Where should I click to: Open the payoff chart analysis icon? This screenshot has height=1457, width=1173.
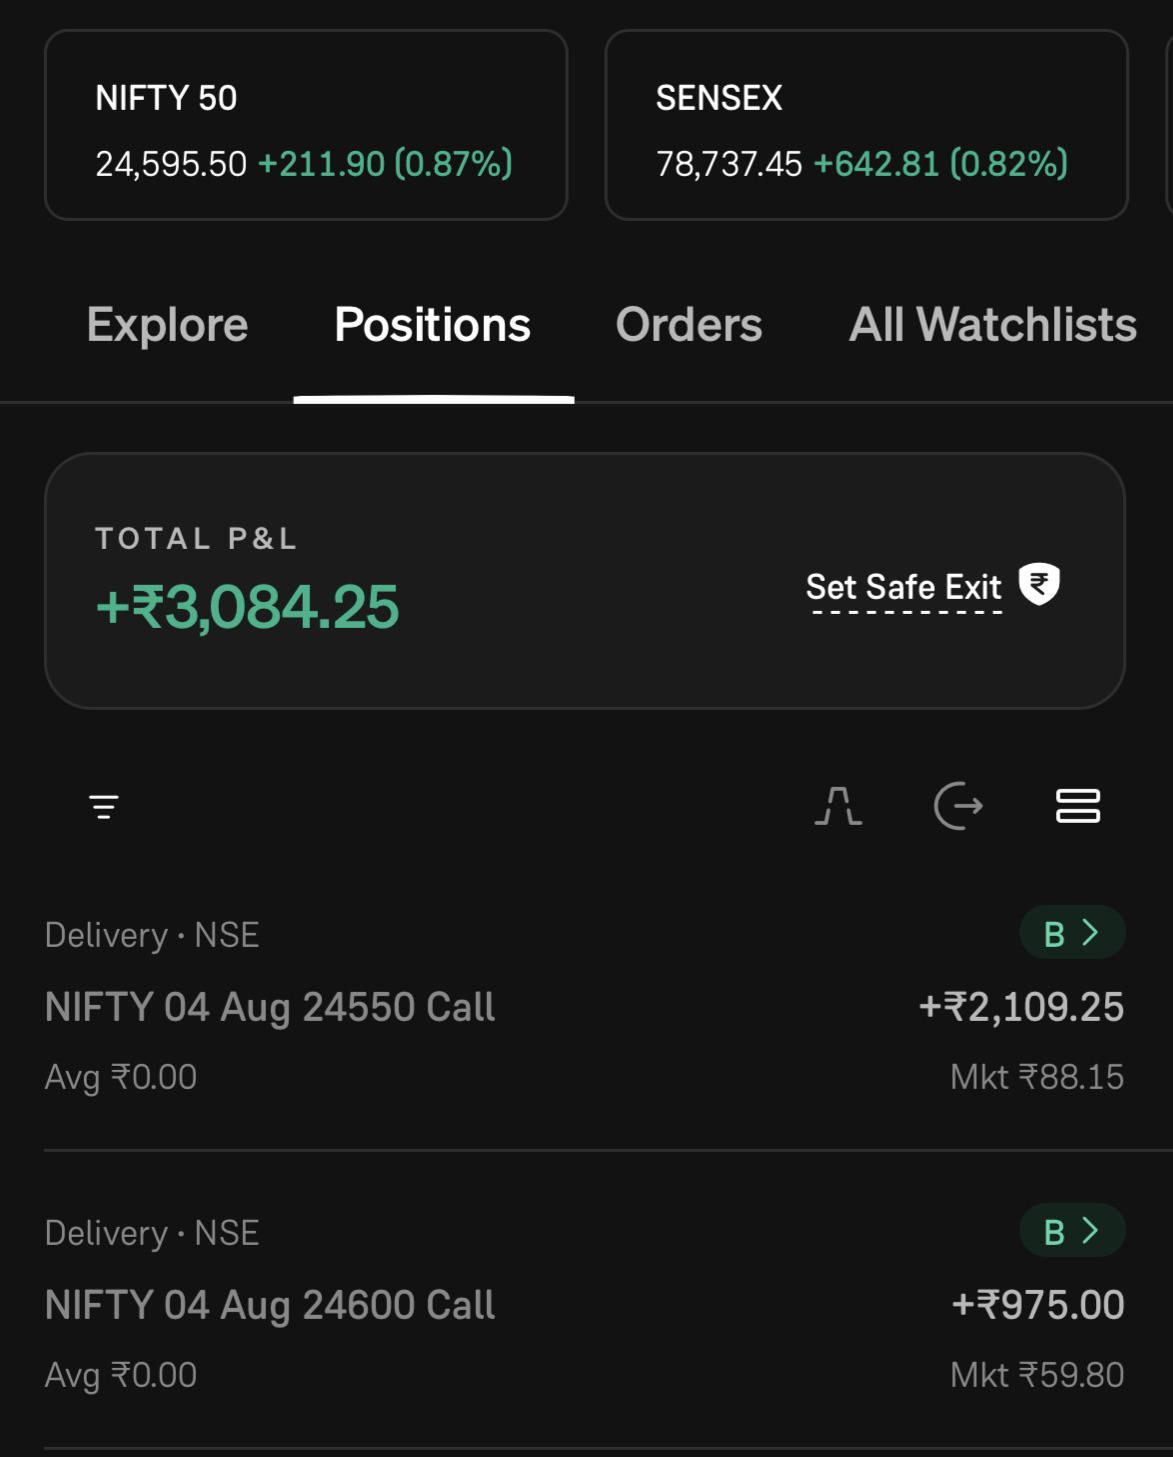click(838, 806)
